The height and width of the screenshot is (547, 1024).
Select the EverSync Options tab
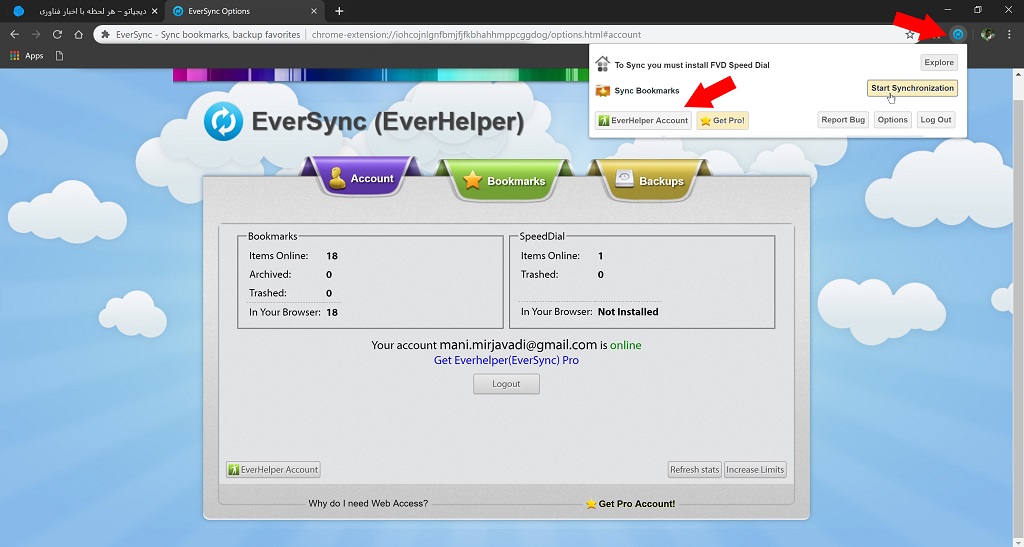pos(244,11)
